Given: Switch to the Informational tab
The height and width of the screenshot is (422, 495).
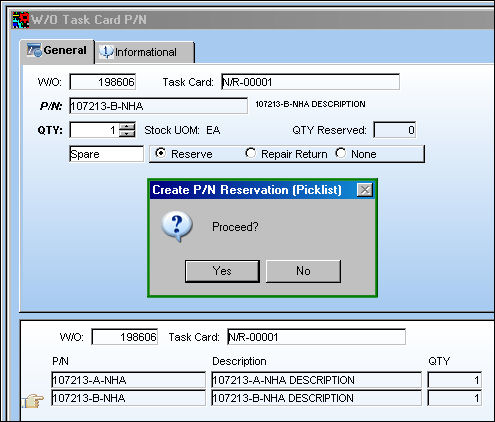Looking at the screenshot, I should [x=145, y=52].
